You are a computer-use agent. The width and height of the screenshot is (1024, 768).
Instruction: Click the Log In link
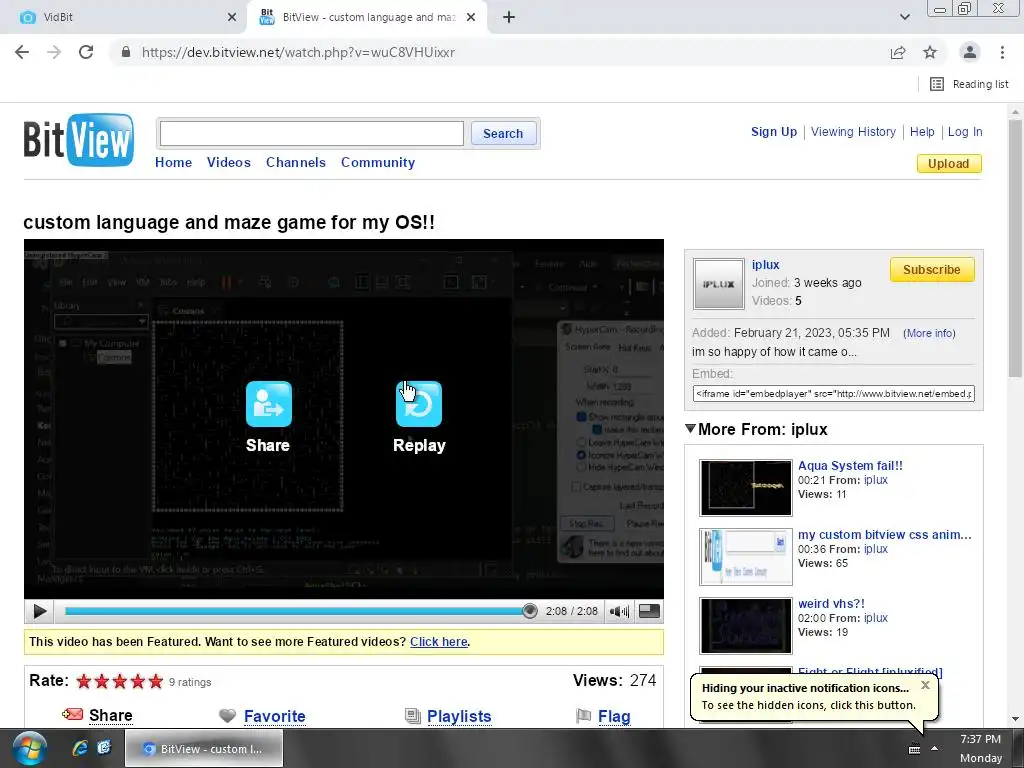pos(965,132)
